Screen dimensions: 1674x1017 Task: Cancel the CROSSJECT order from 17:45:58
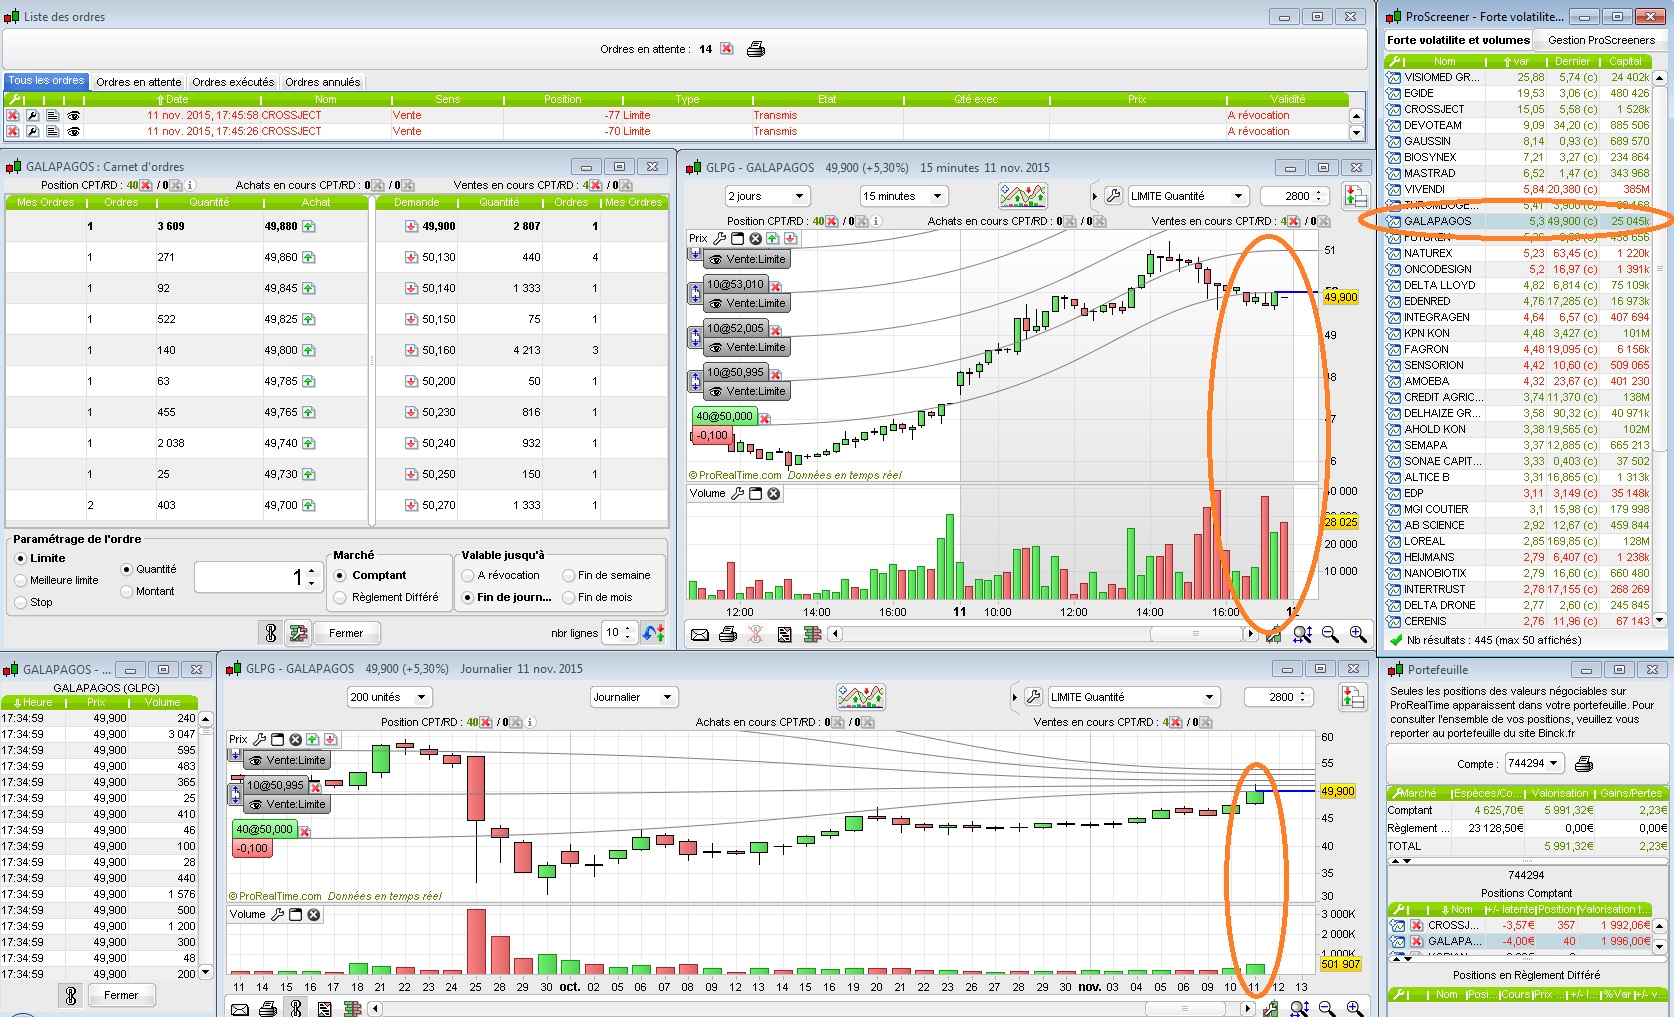click(x=13, y=115)
